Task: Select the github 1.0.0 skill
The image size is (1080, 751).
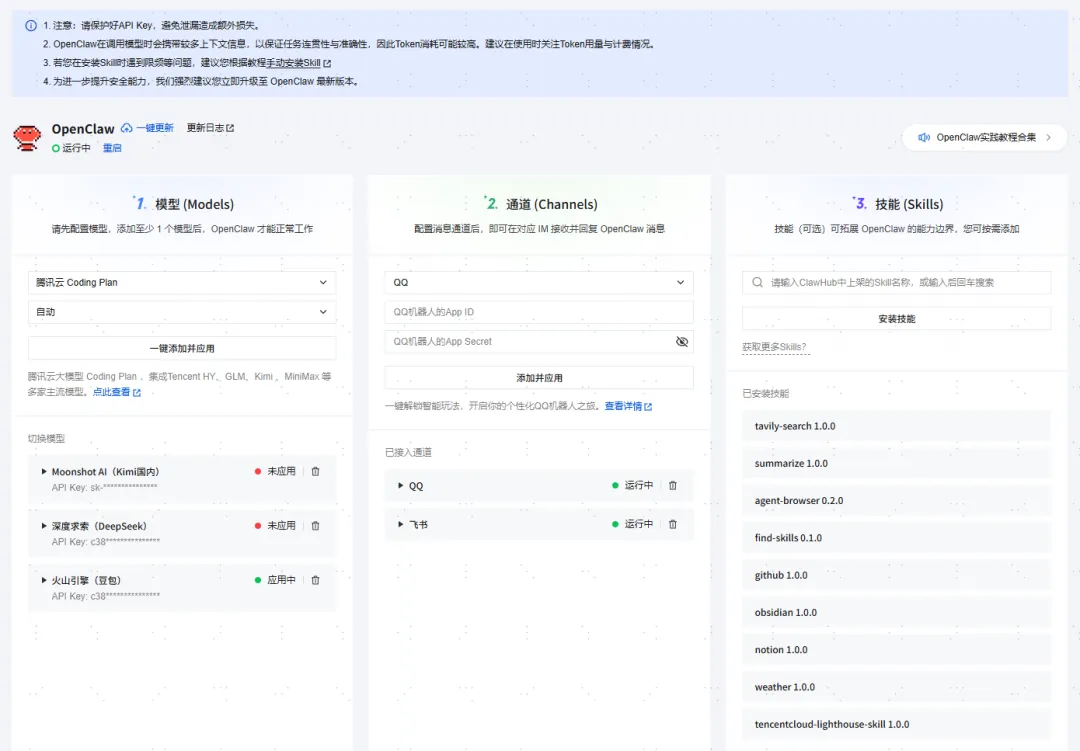Action: (896, 575)
